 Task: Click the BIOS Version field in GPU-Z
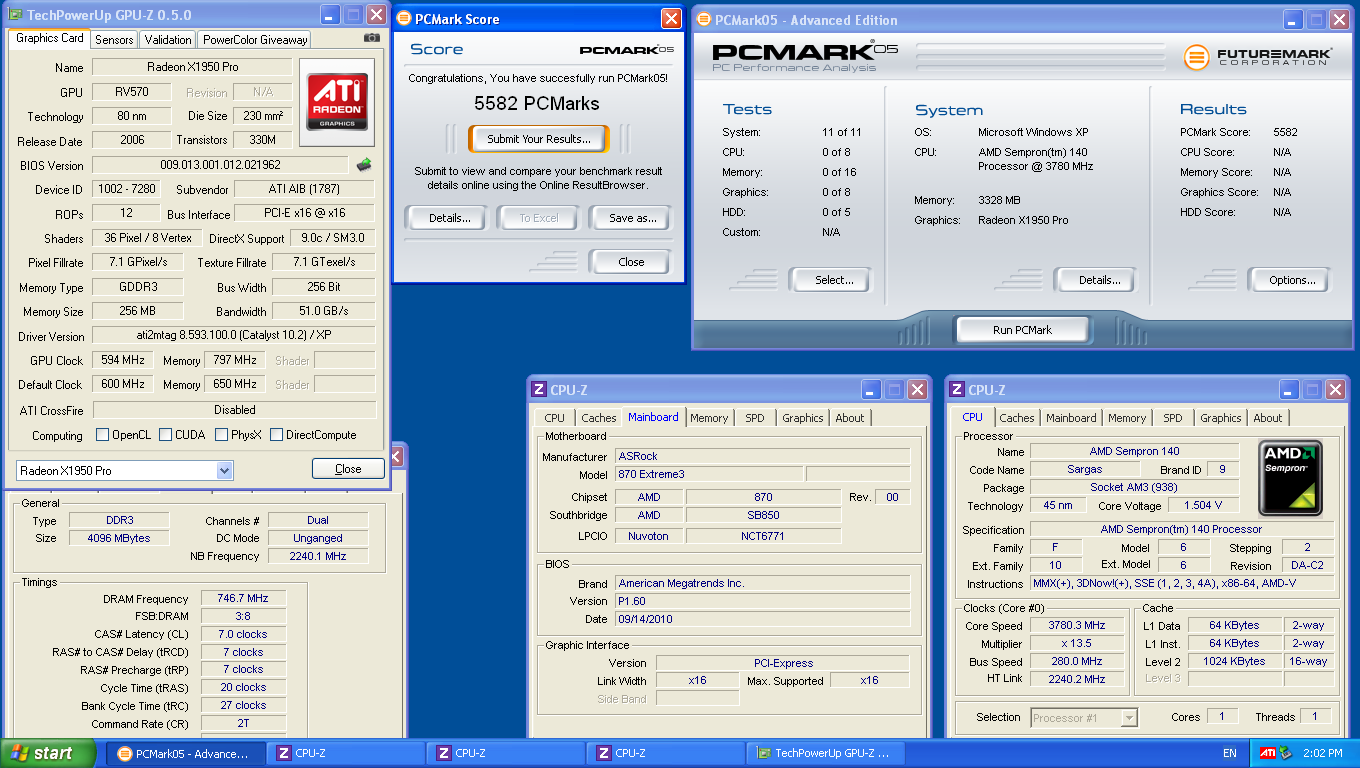(221, 165)
